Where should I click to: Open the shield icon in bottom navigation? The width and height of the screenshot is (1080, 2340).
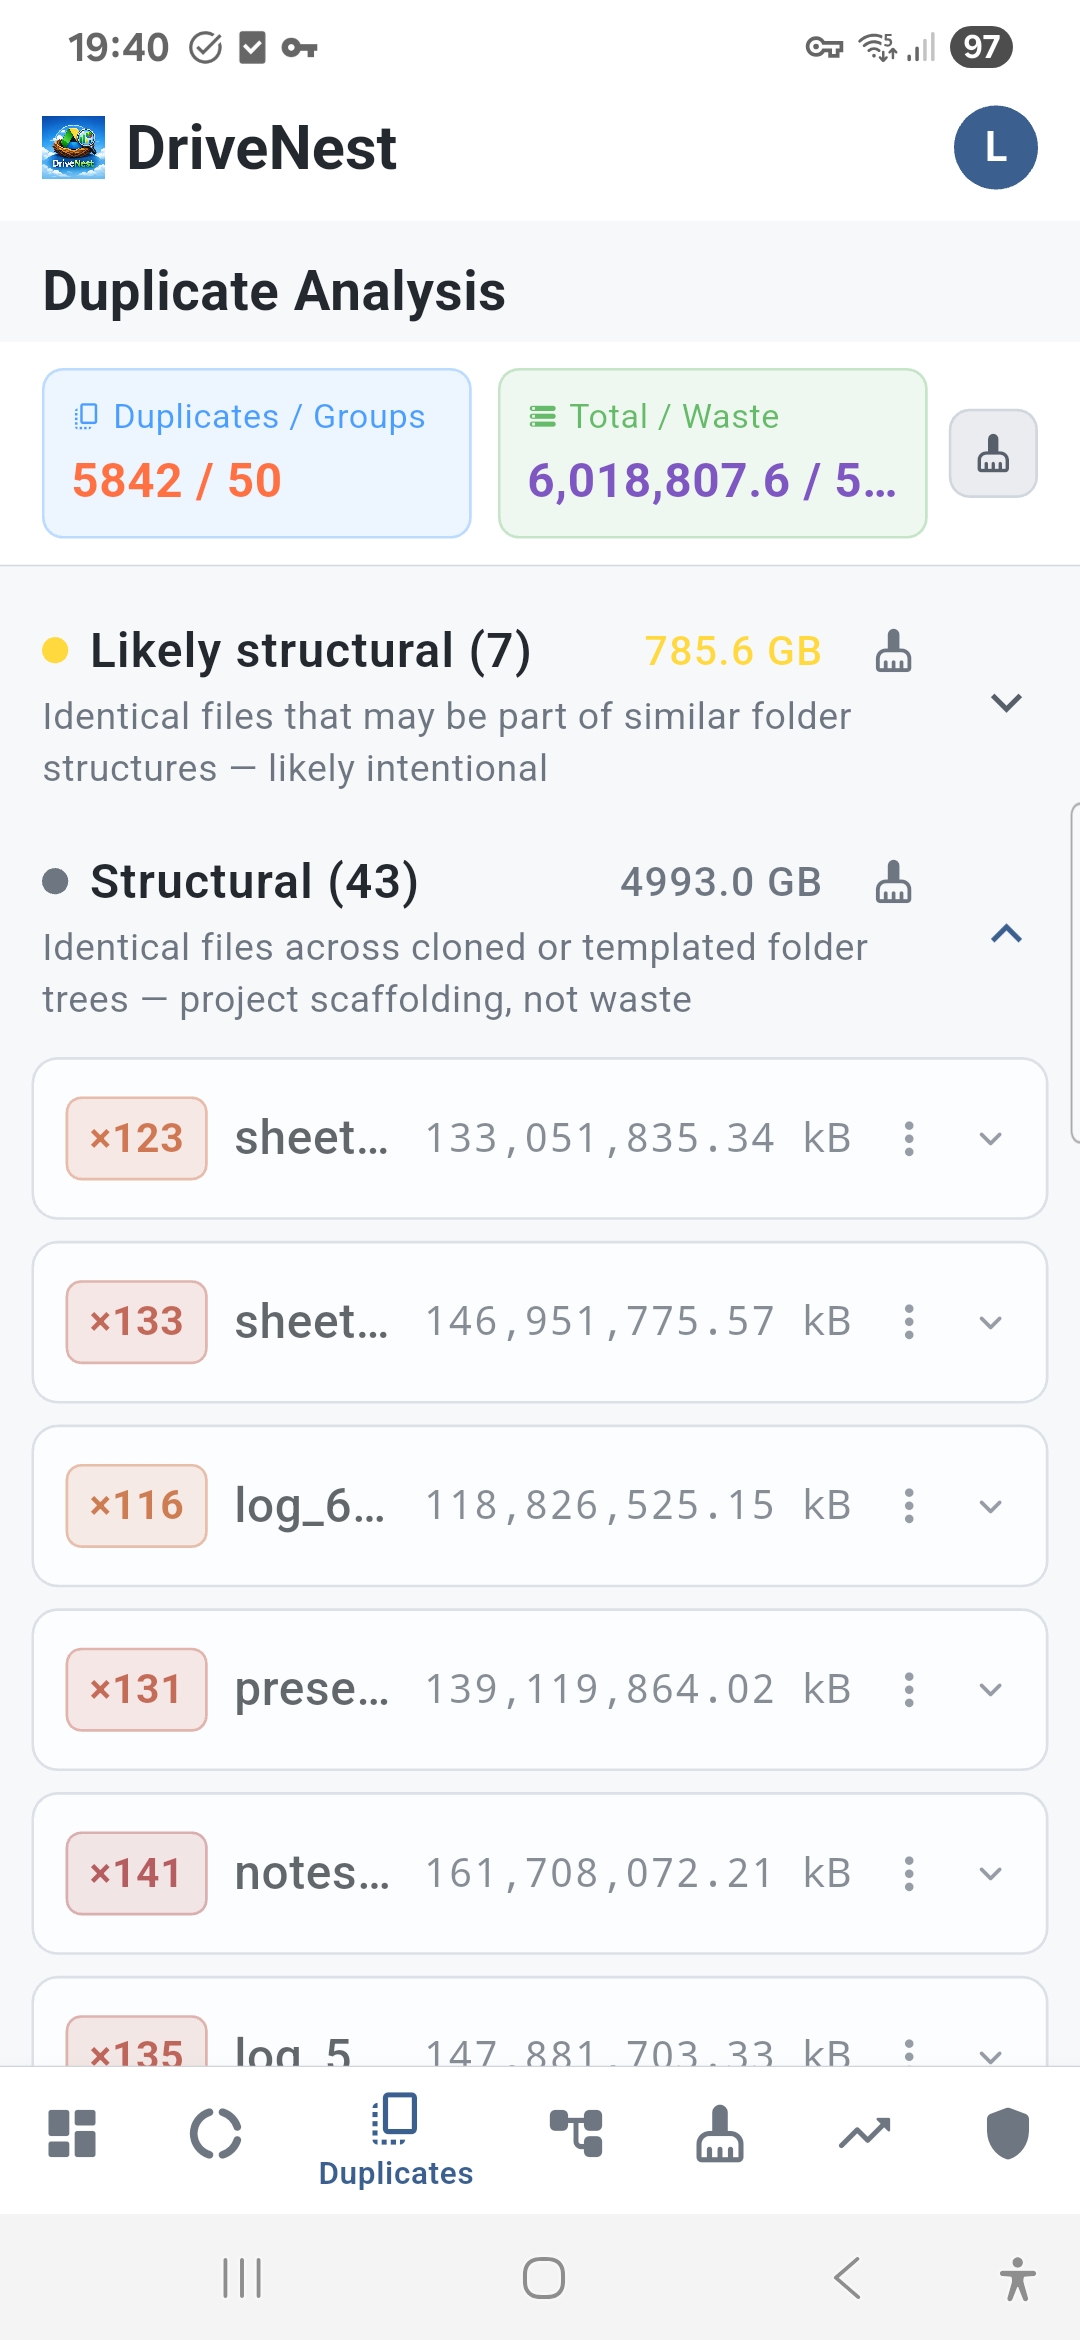coord(1007,2134)
